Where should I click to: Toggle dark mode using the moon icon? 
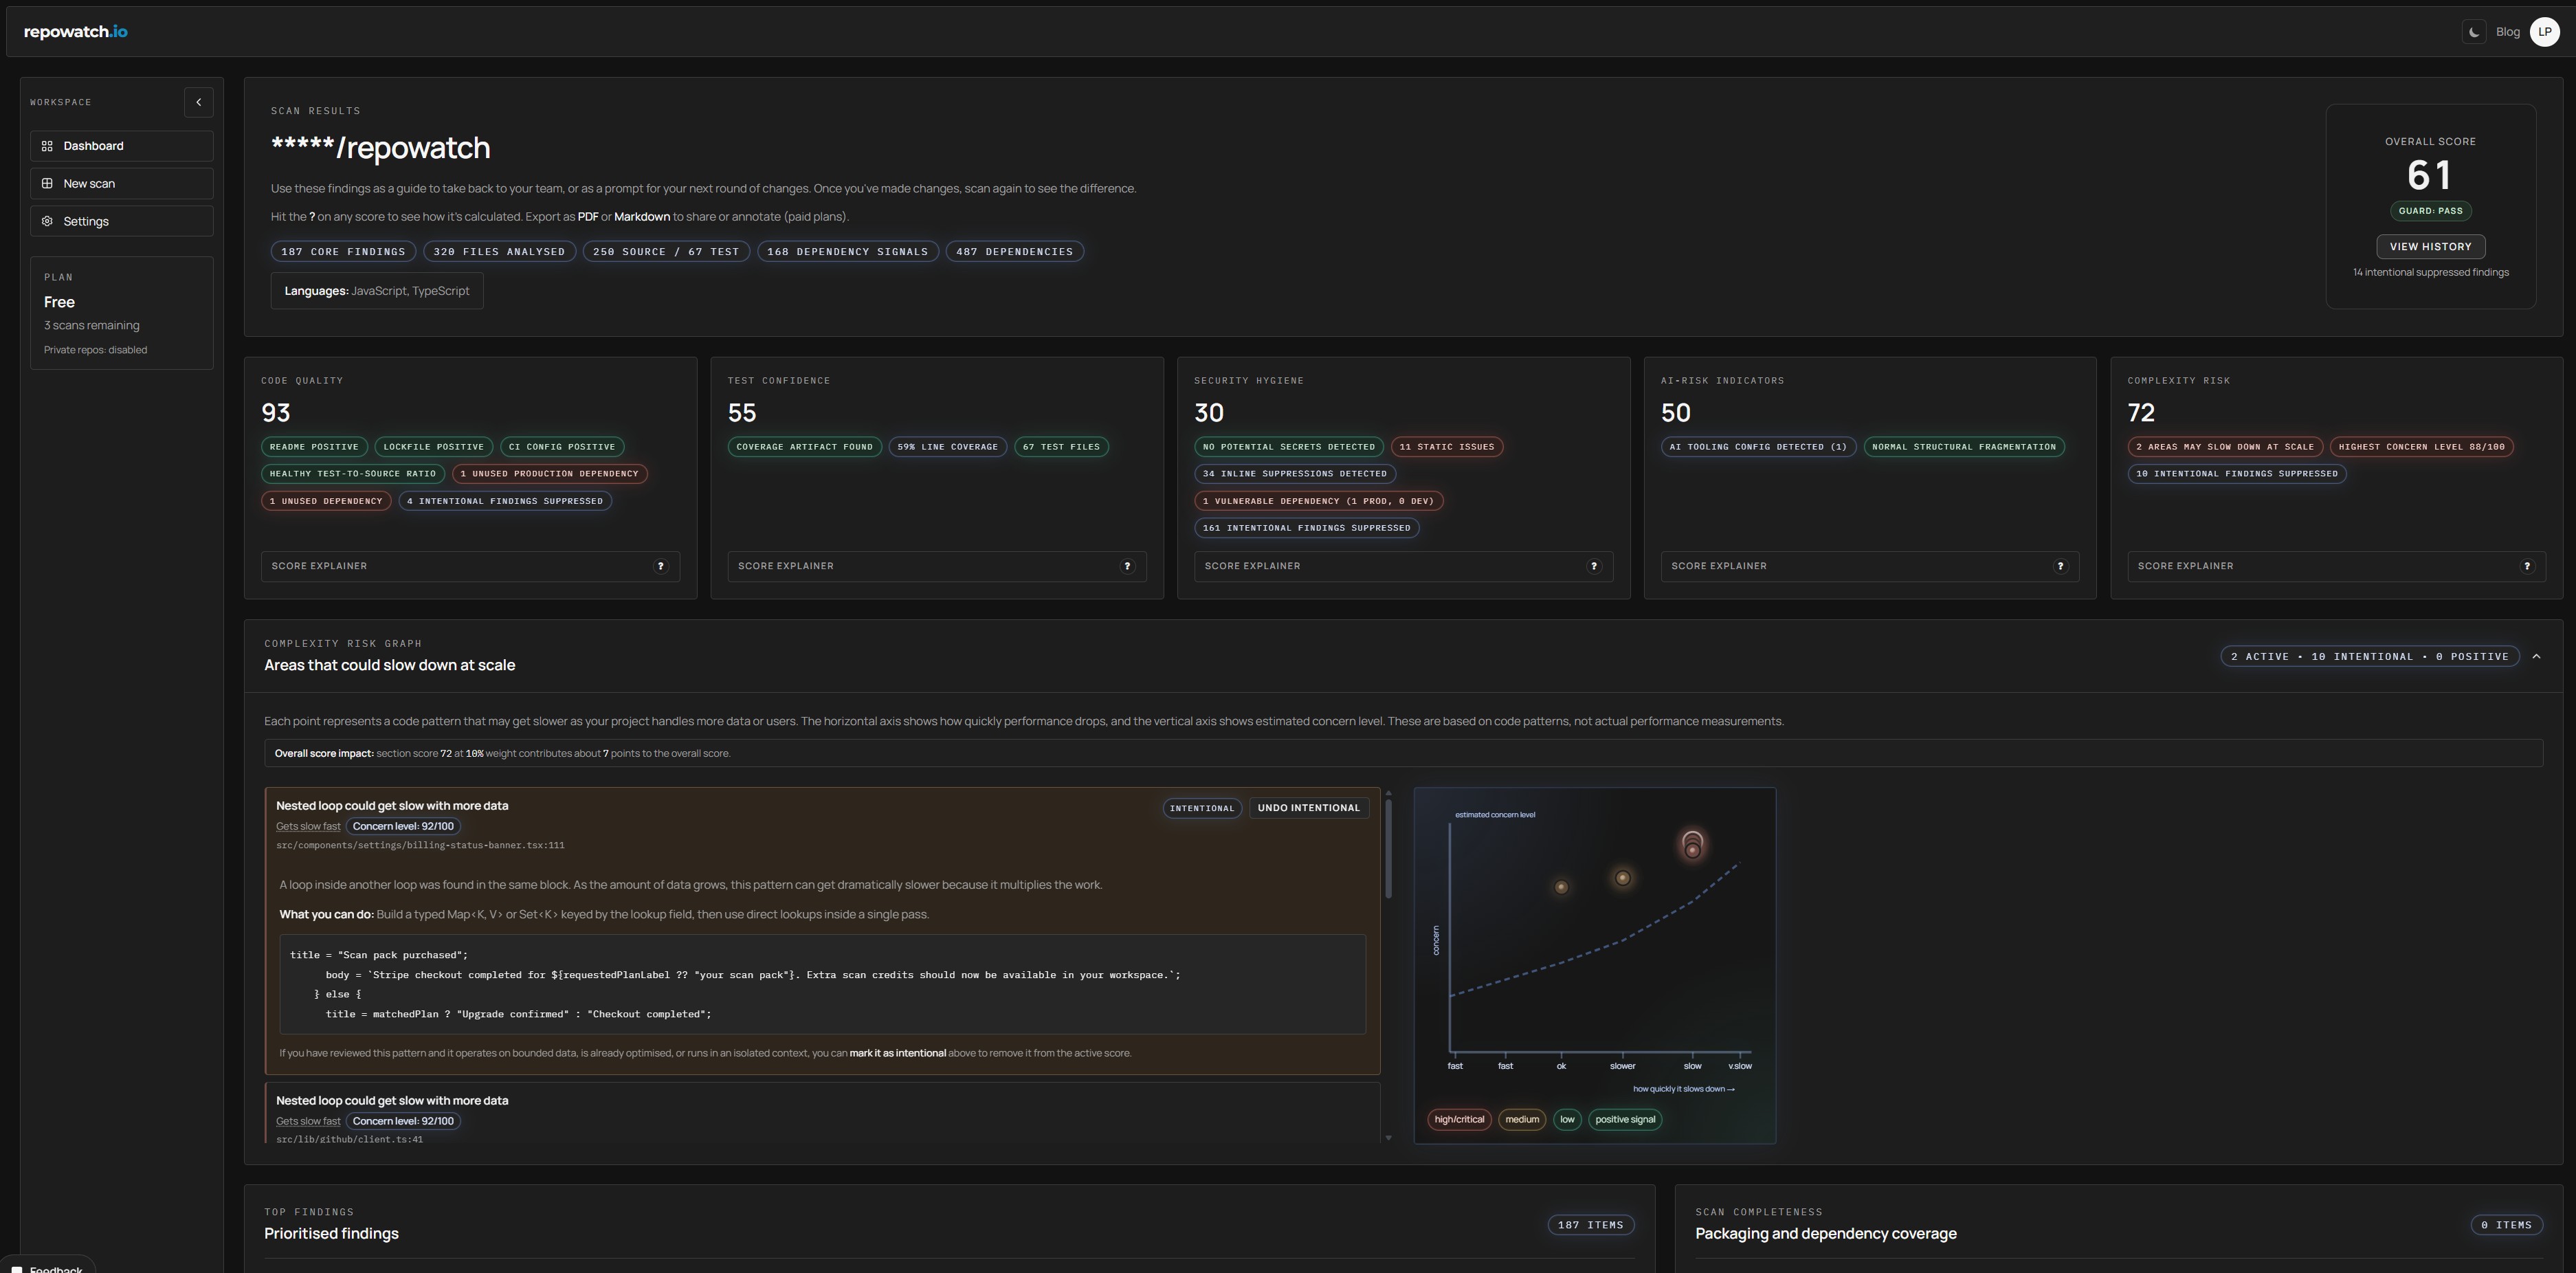click(x=2473, y=32)
